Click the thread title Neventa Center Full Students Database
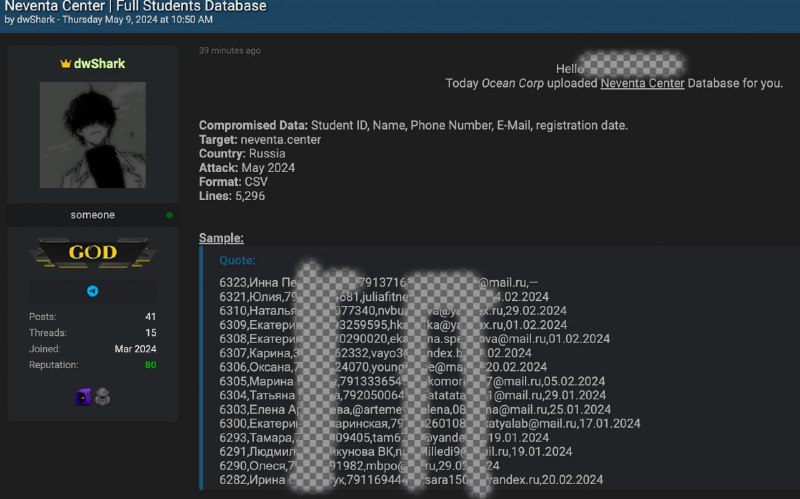This screenshot has width=800, height=499. (136, 6)
